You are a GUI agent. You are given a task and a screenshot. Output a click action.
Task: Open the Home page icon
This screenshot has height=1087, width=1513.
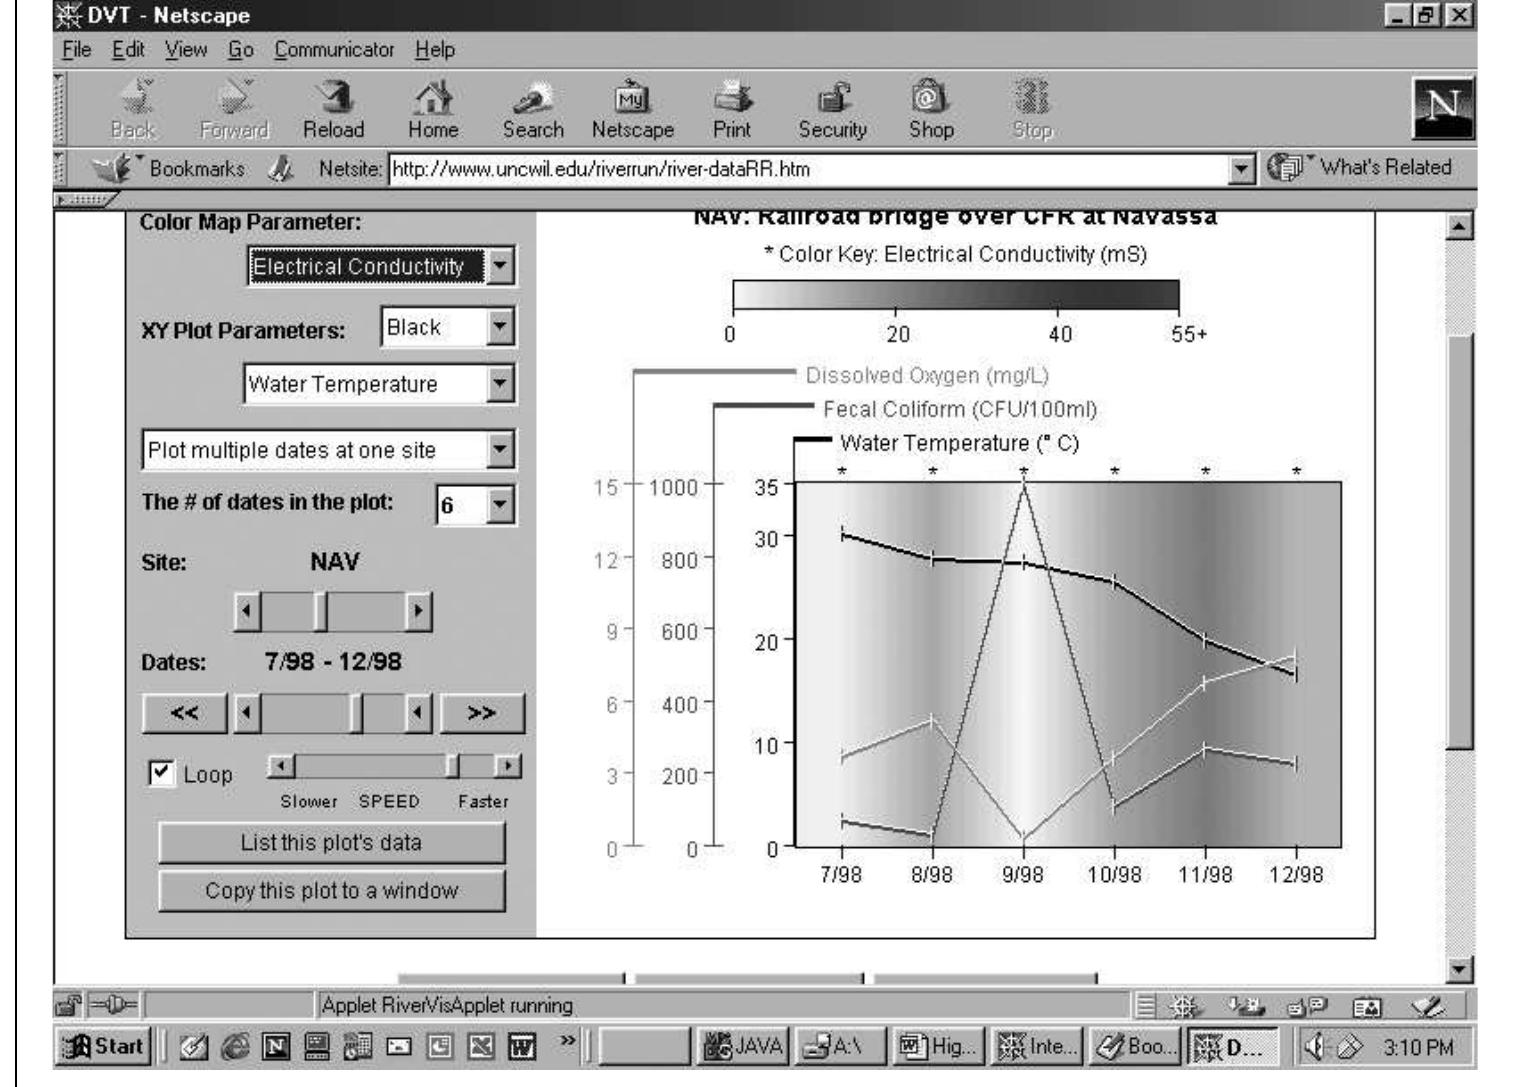(x=434, y=105)
